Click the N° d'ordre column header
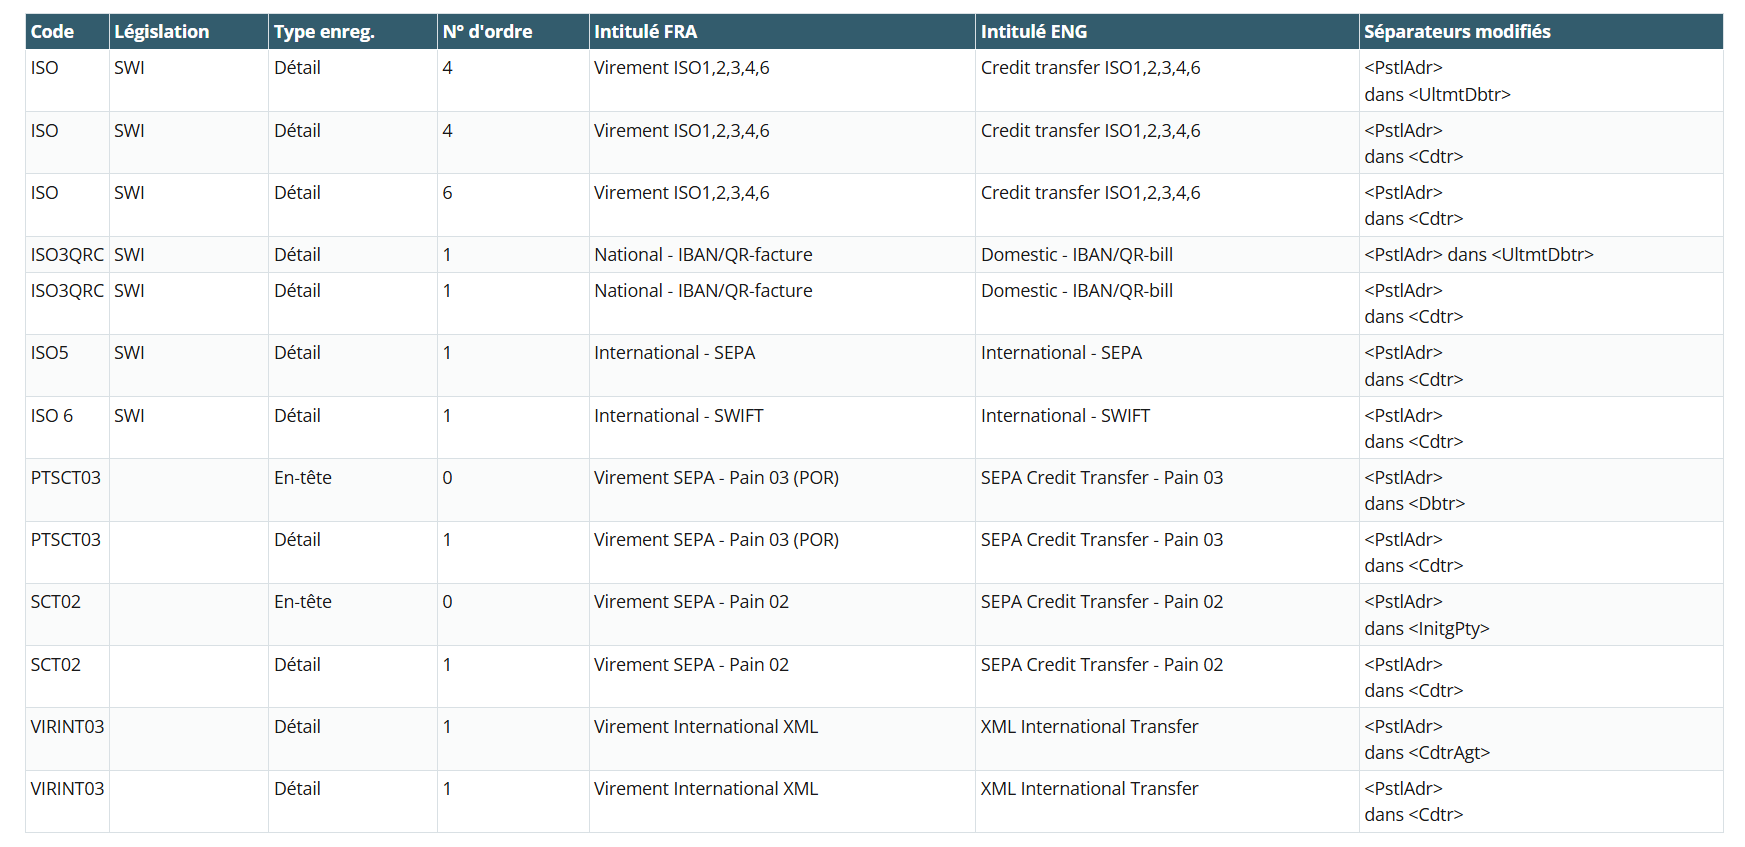The height and width of the screenshot is (847, 1745). 487,32
